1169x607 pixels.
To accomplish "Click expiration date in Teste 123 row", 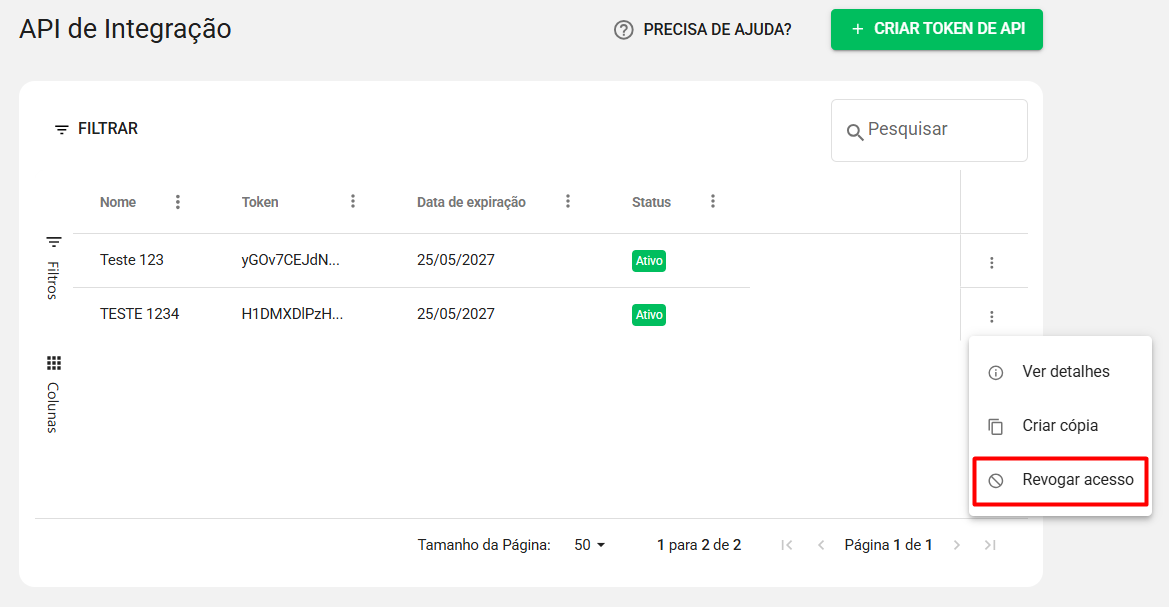I will point(456,260).
